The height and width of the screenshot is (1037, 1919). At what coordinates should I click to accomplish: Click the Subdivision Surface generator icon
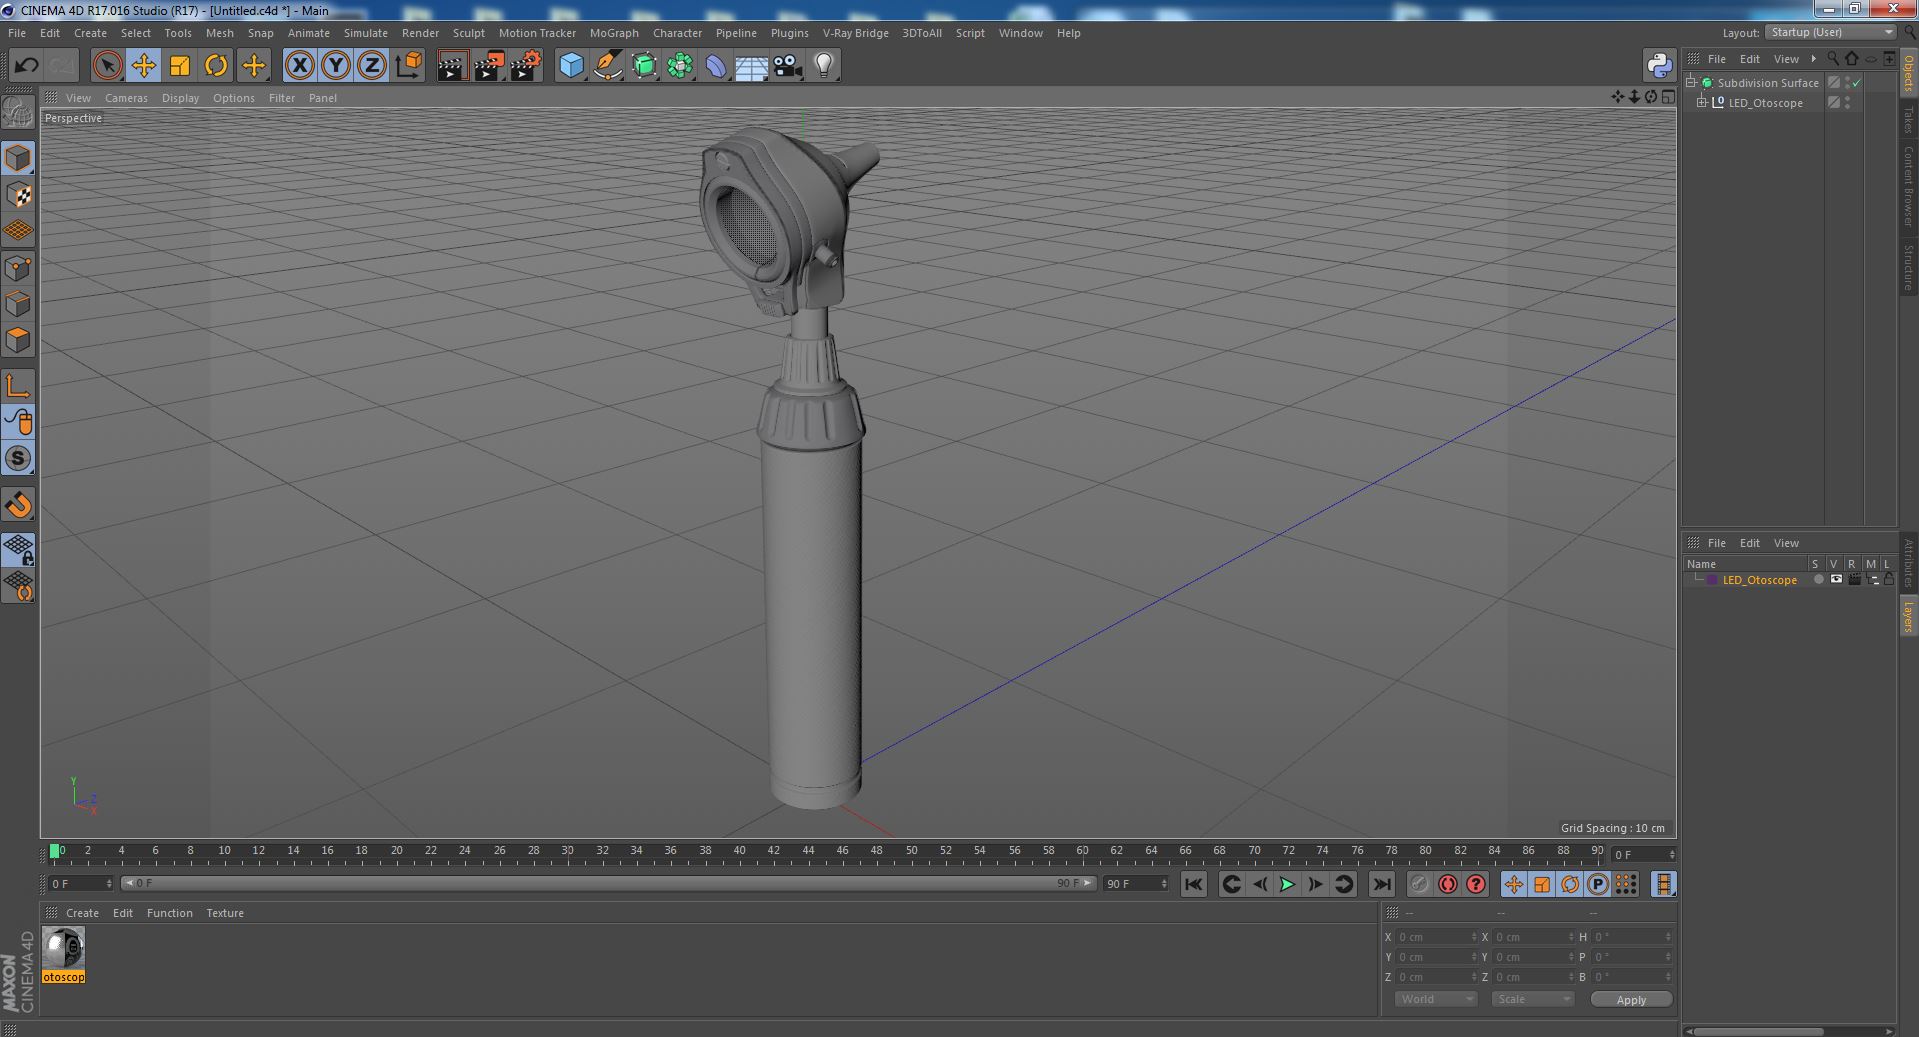click(644, 66)
